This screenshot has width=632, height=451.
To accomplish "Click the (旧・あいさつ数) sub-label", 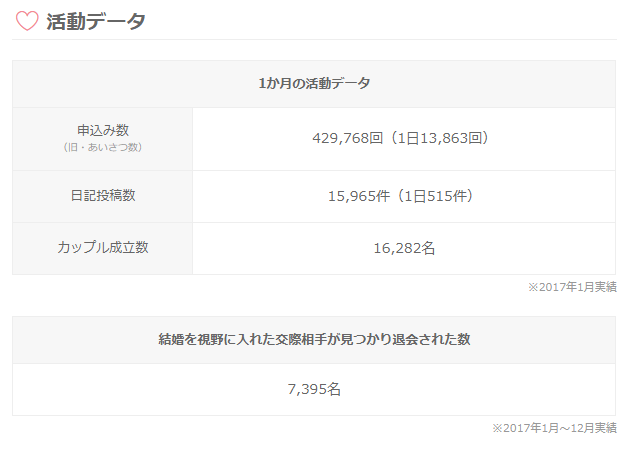I will tap(103, 148).
